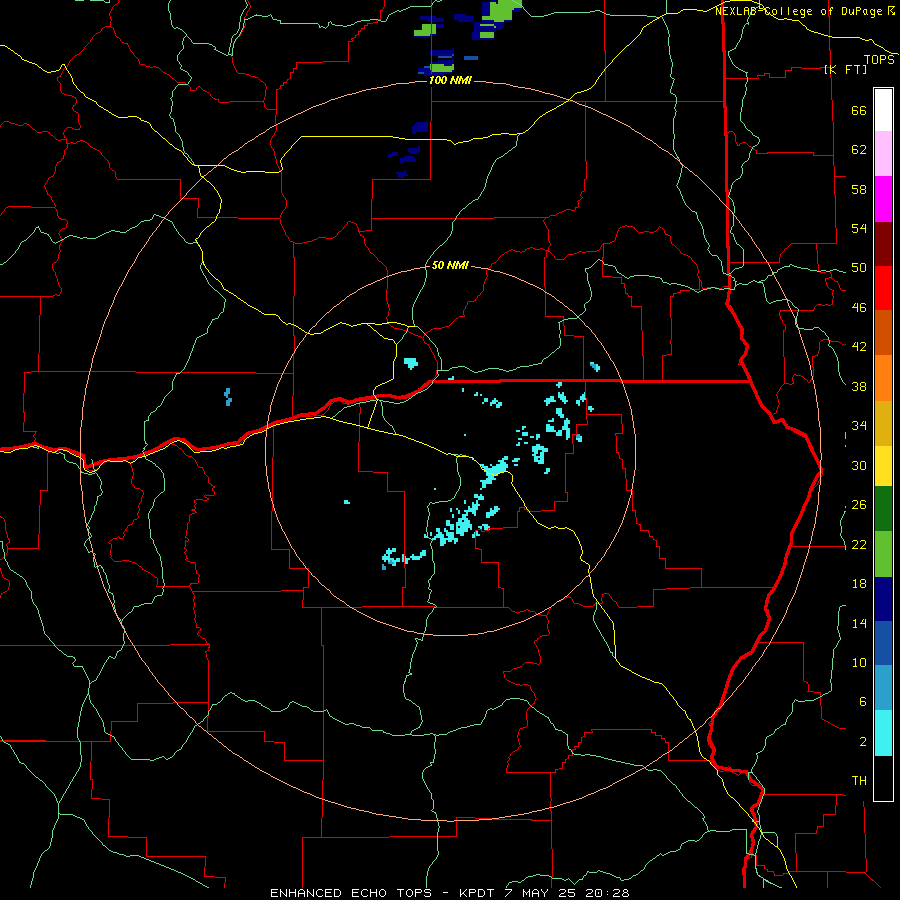Select the 26 legend value
The image size is (900, 900).
[x=859, y=505]
